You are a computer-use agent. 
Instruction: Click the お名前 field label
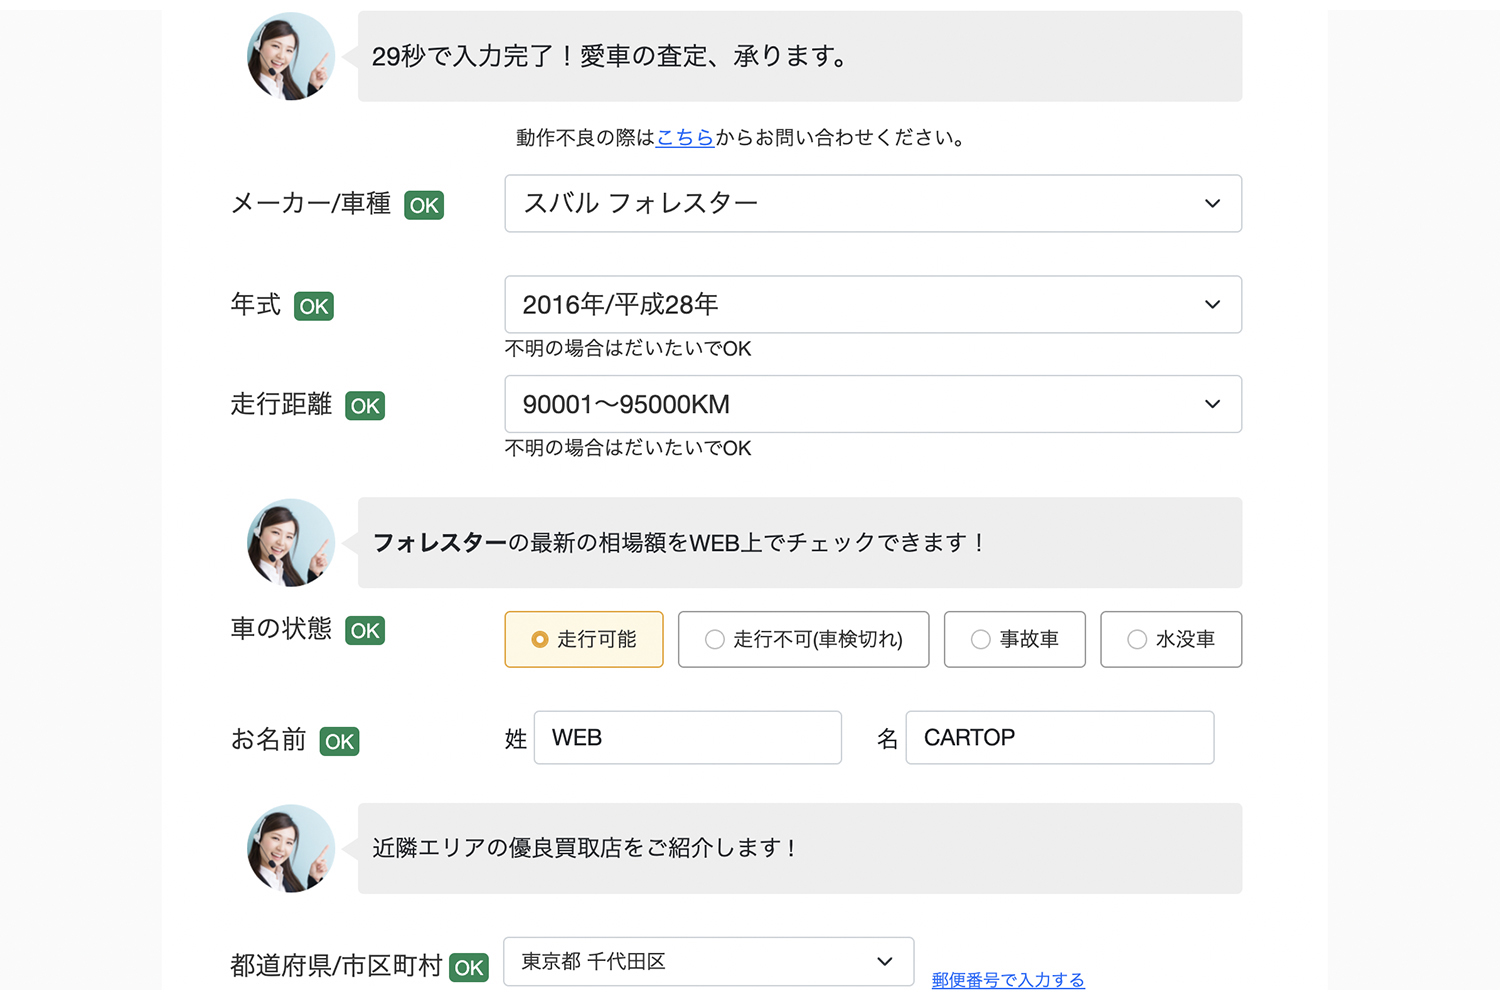tap(268, 739)
